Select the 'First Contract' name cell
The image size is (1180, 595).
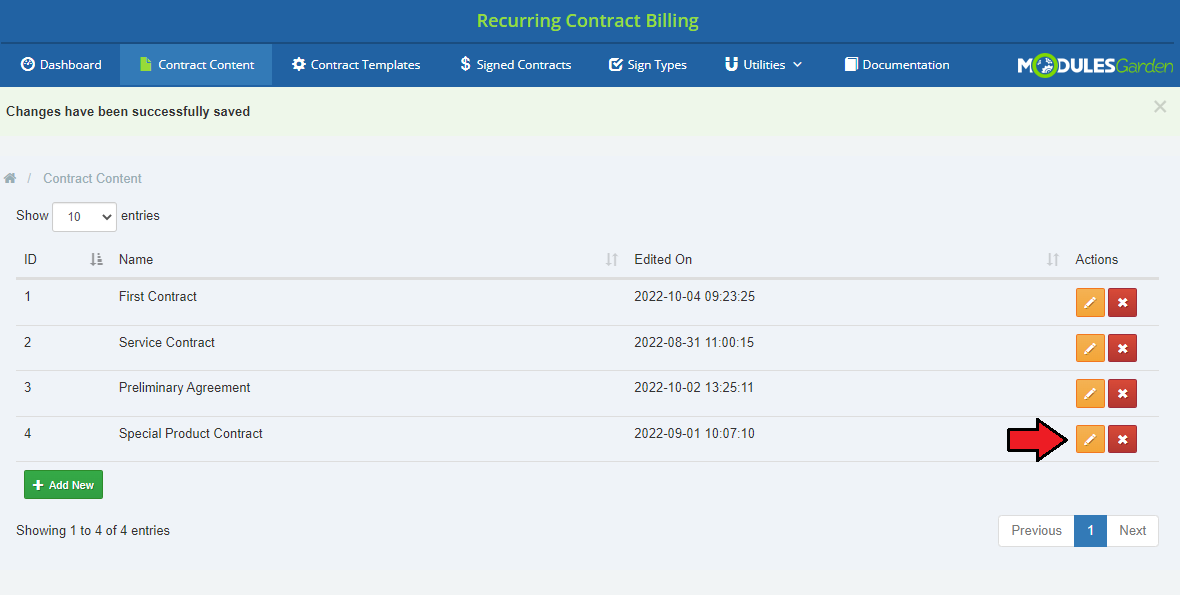pyautogui.click(x=157, y=296)
